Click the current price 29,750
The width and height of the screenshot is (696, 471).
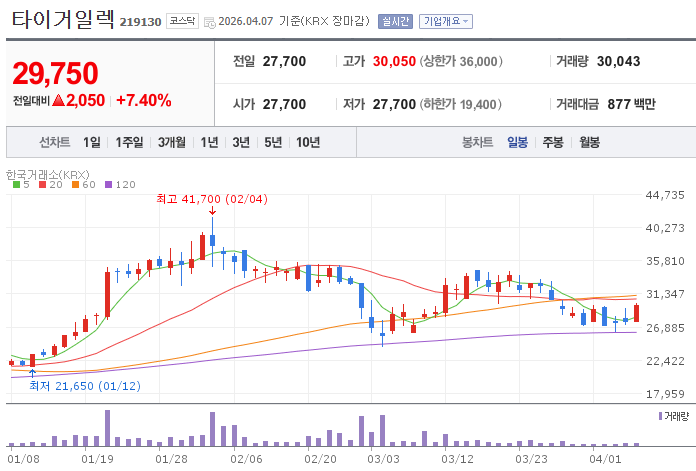click(x=55, y=73)
